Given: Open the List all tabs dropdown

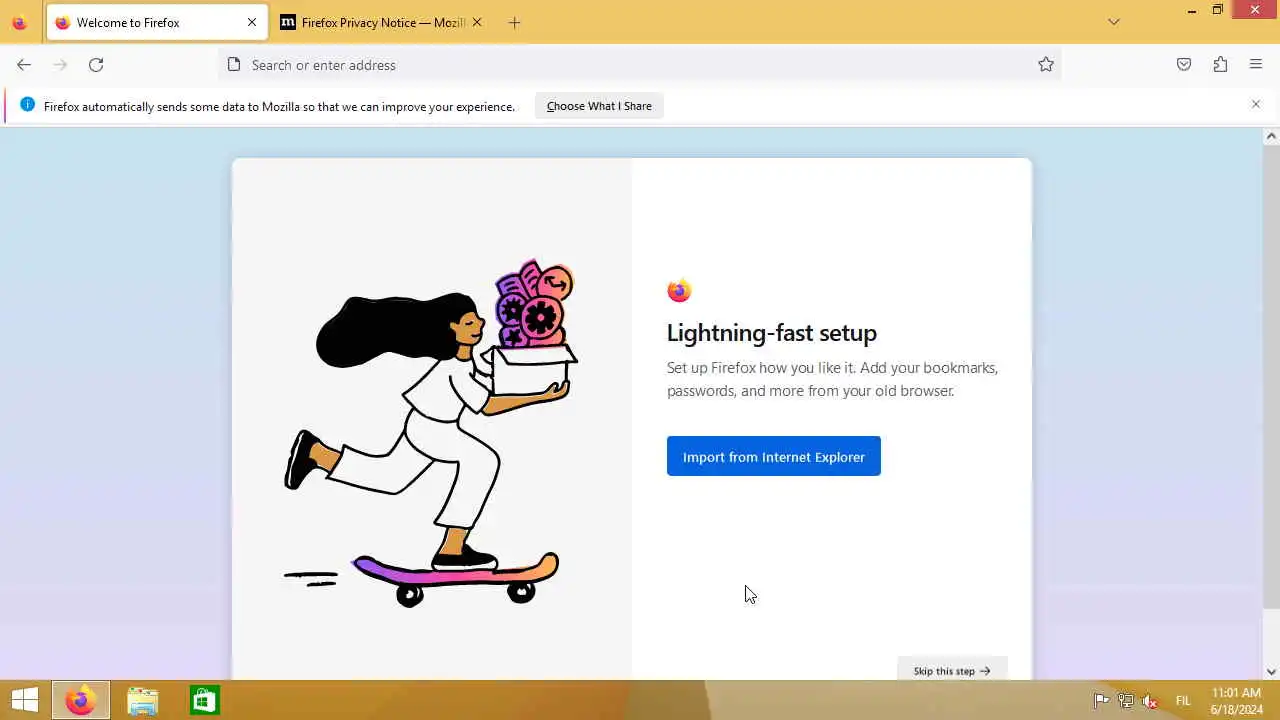Looking at the screenshot, I should pyautogui.click(x=1113, y=22).
